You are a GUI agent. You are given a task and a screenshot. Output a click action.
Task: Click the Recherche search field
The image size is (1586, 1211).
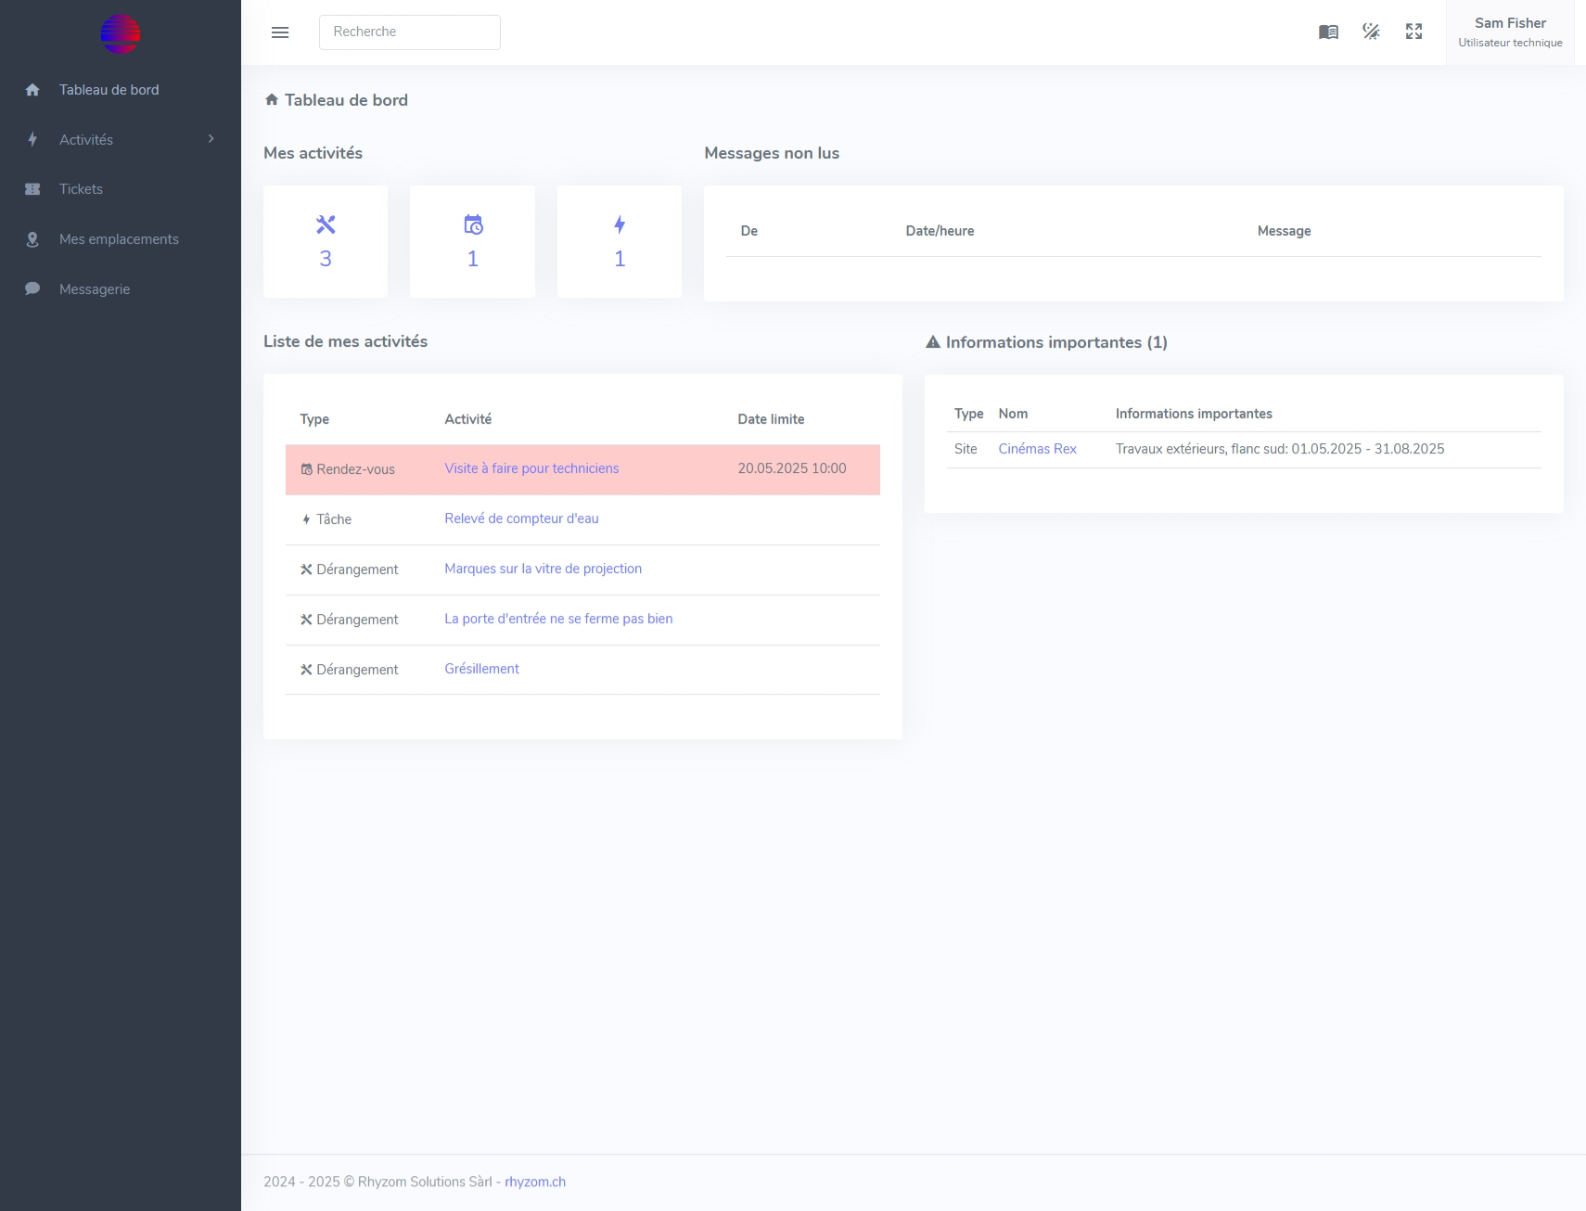pos(409,32)
